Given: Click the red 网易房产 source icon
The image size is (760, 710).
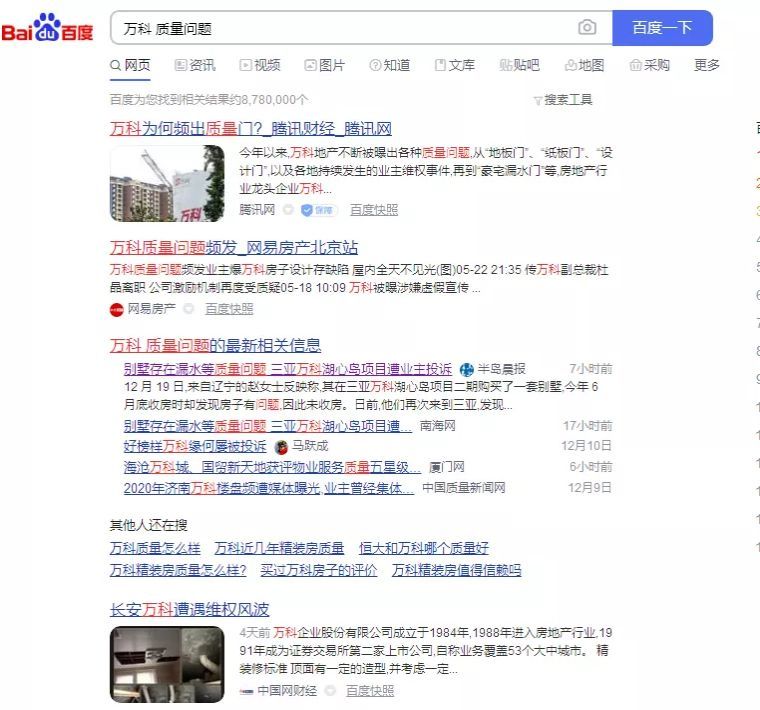Looking at the screenshot, I should [116, 309].
